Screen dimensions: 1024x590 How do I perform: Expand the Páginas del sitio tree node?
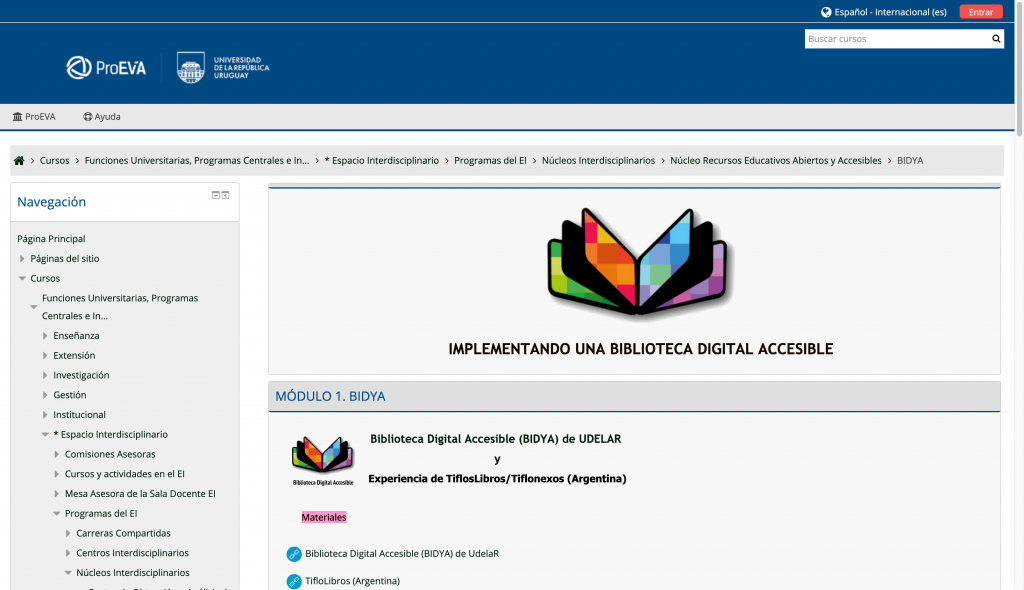(23, 259)
